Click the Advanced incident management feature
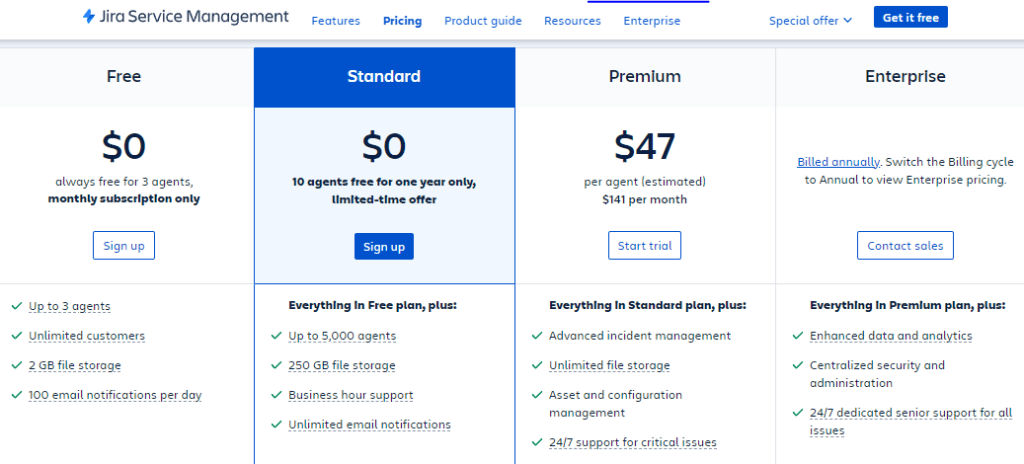1024x464 pixels. pyautogui.click(x=640, y=336)
